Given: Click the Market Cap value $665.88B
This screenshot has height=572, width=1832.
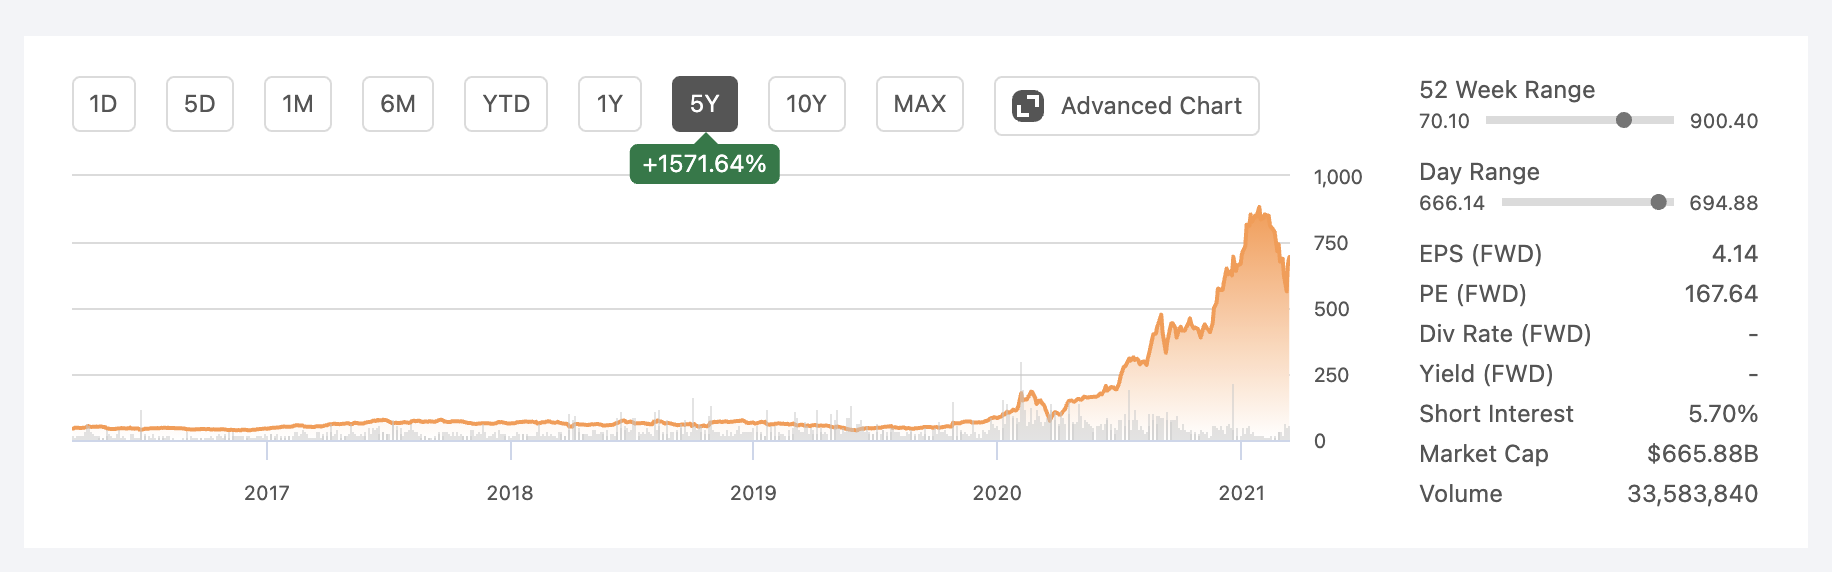Looking at the screenshot, I should (x=1703, y=454).
